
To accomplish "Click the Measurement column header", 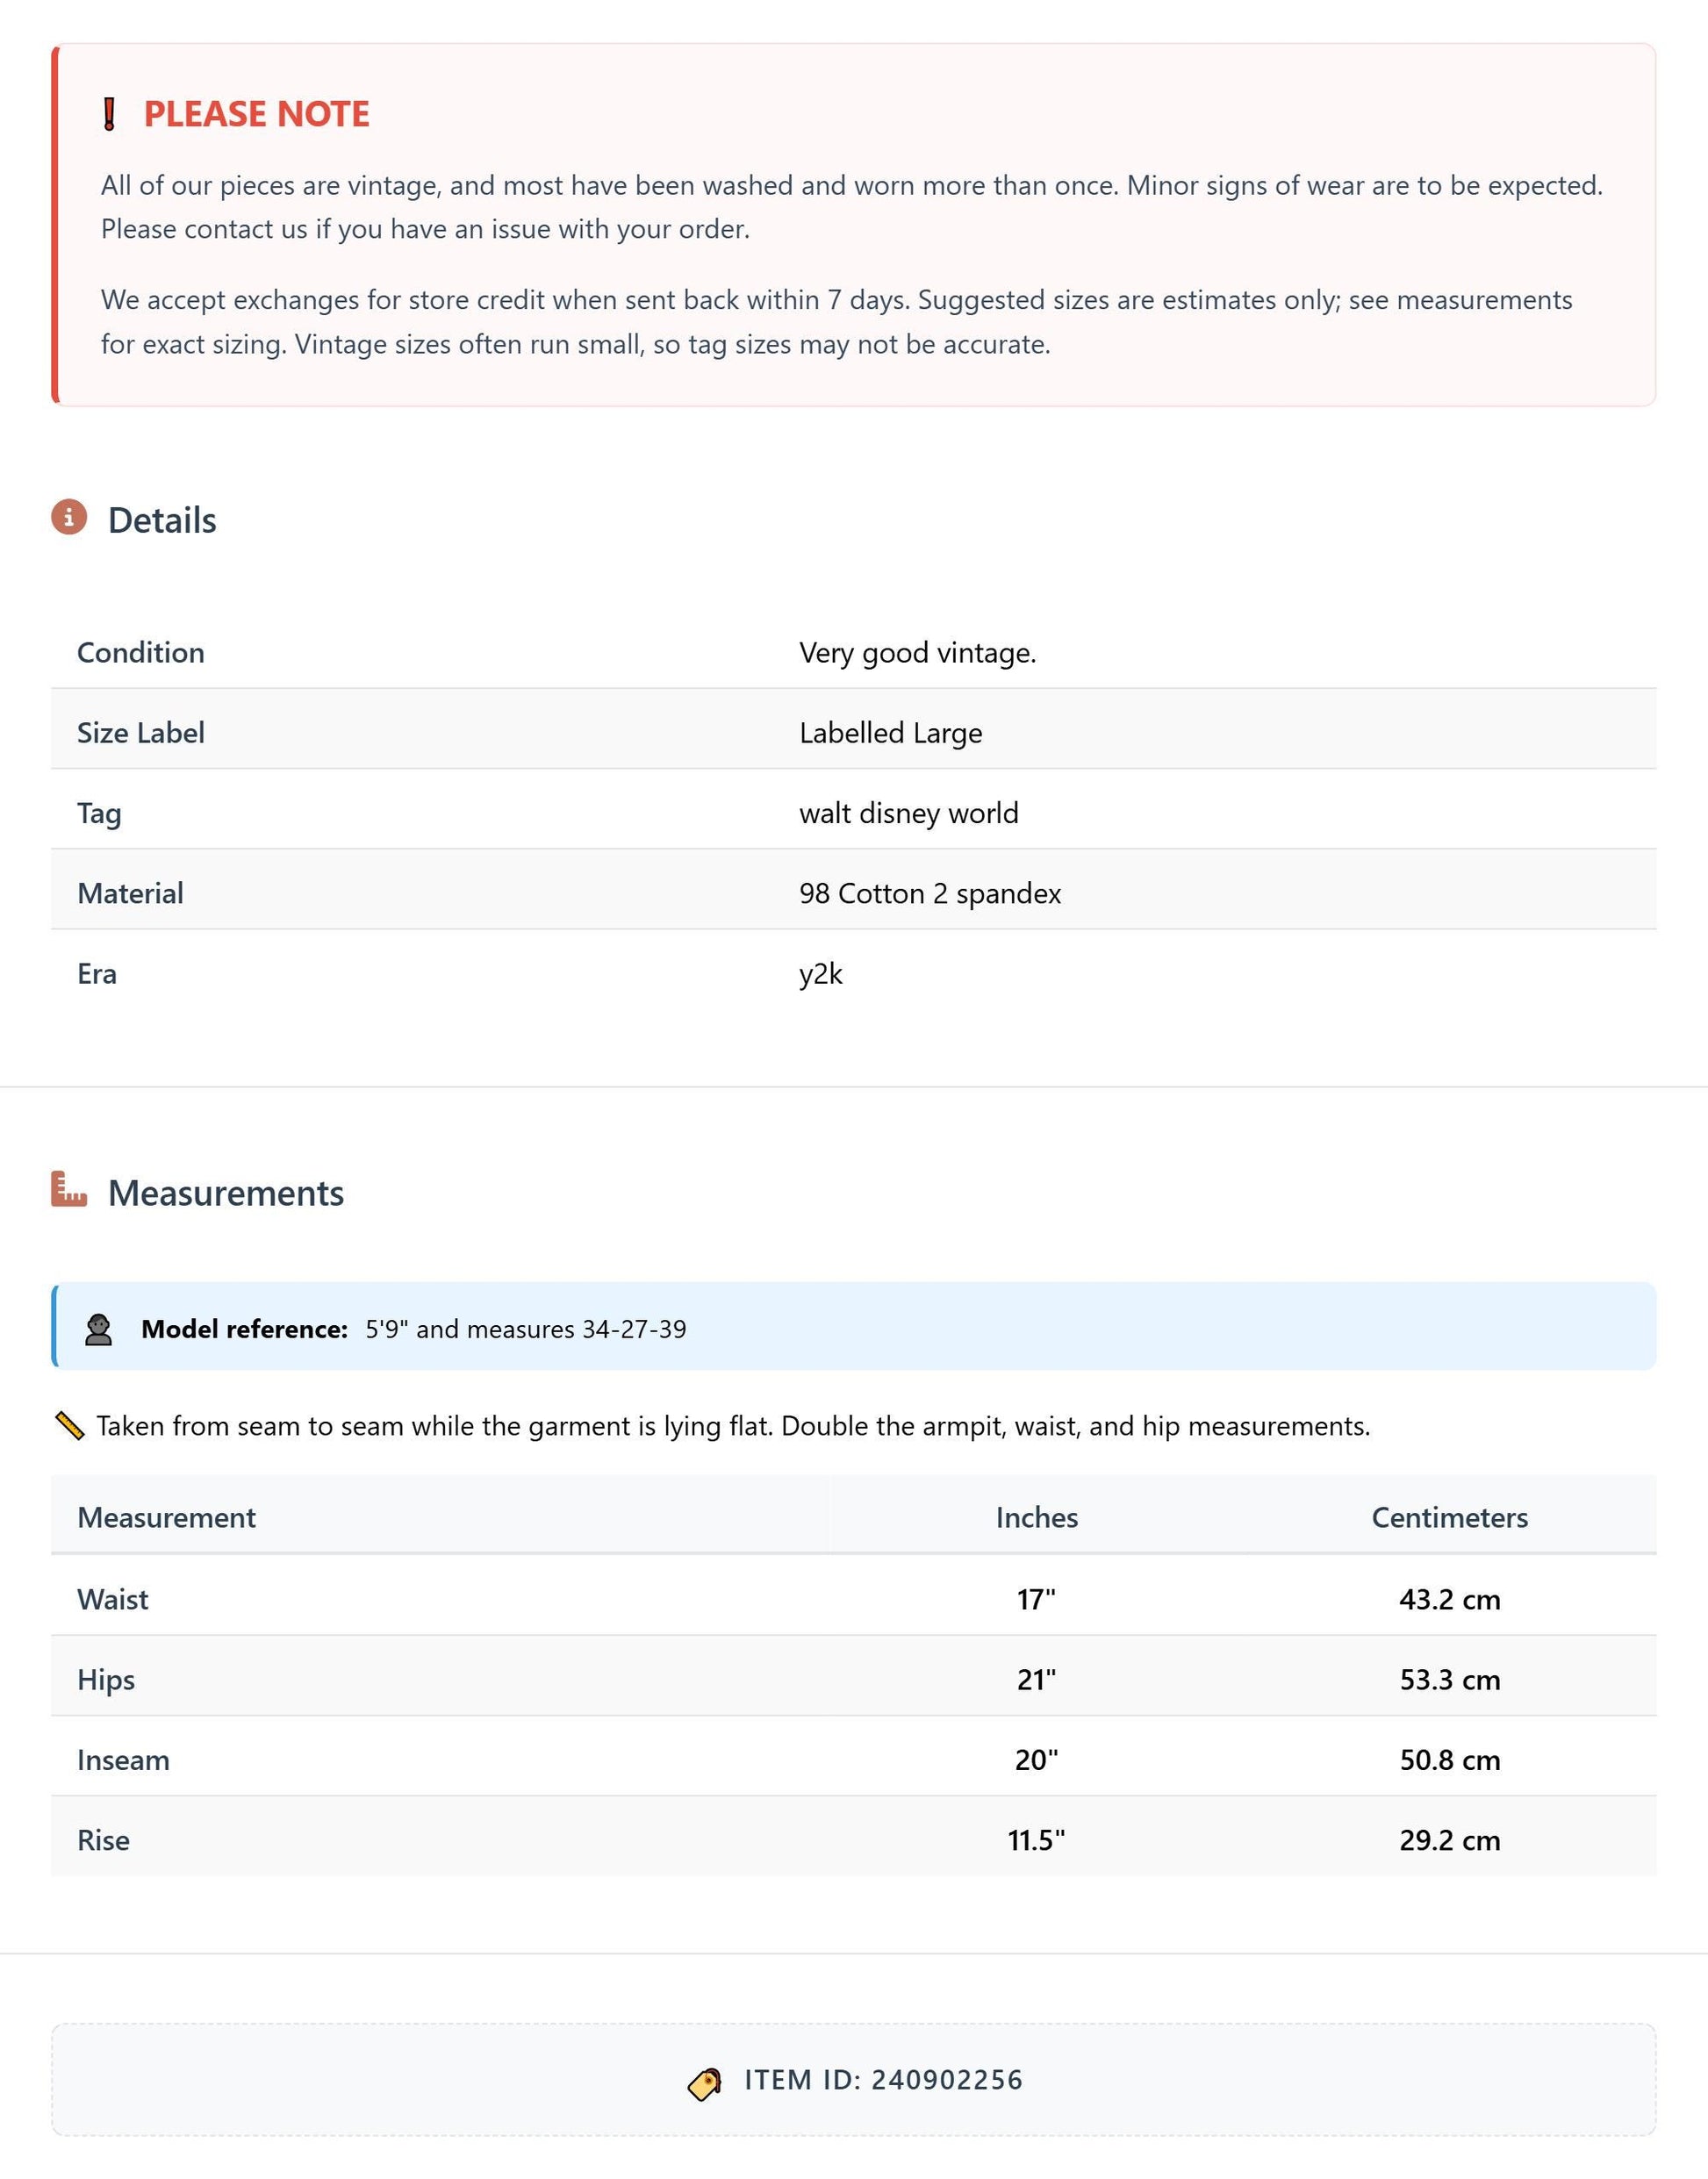I will pyautogui.click(x=167, y=1517).
